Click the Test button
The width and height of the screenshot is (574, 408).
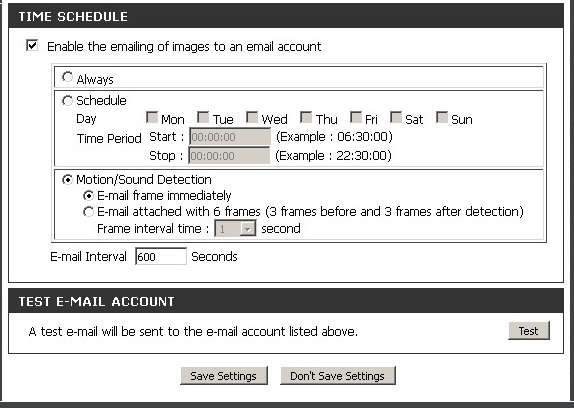(x=529, y=331)
